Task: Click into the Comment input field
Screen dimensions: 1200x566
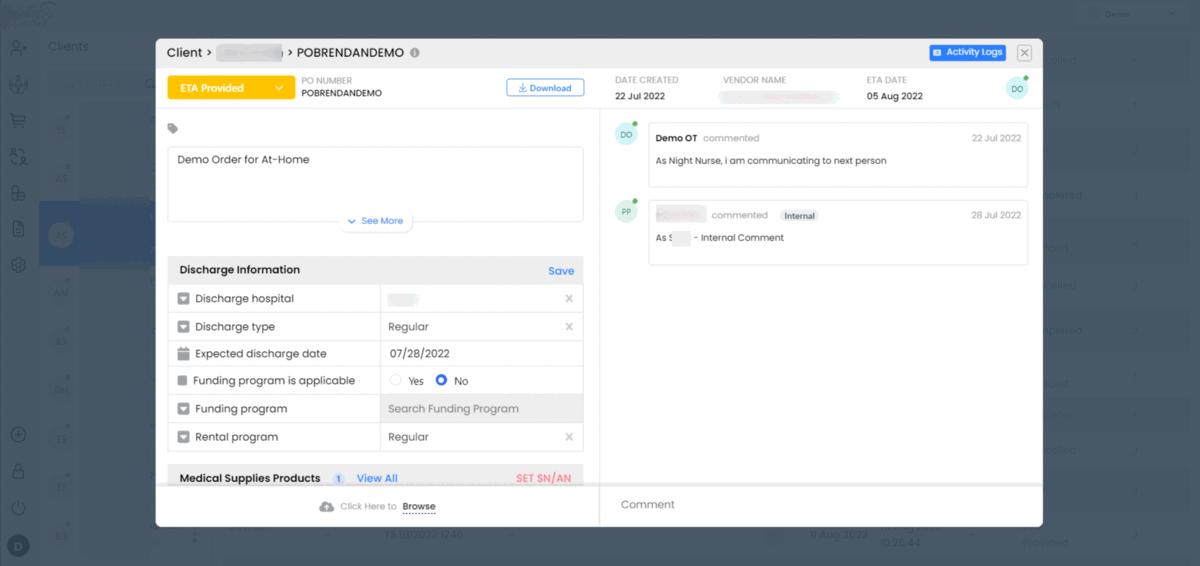Action: (x=820, y=505)
